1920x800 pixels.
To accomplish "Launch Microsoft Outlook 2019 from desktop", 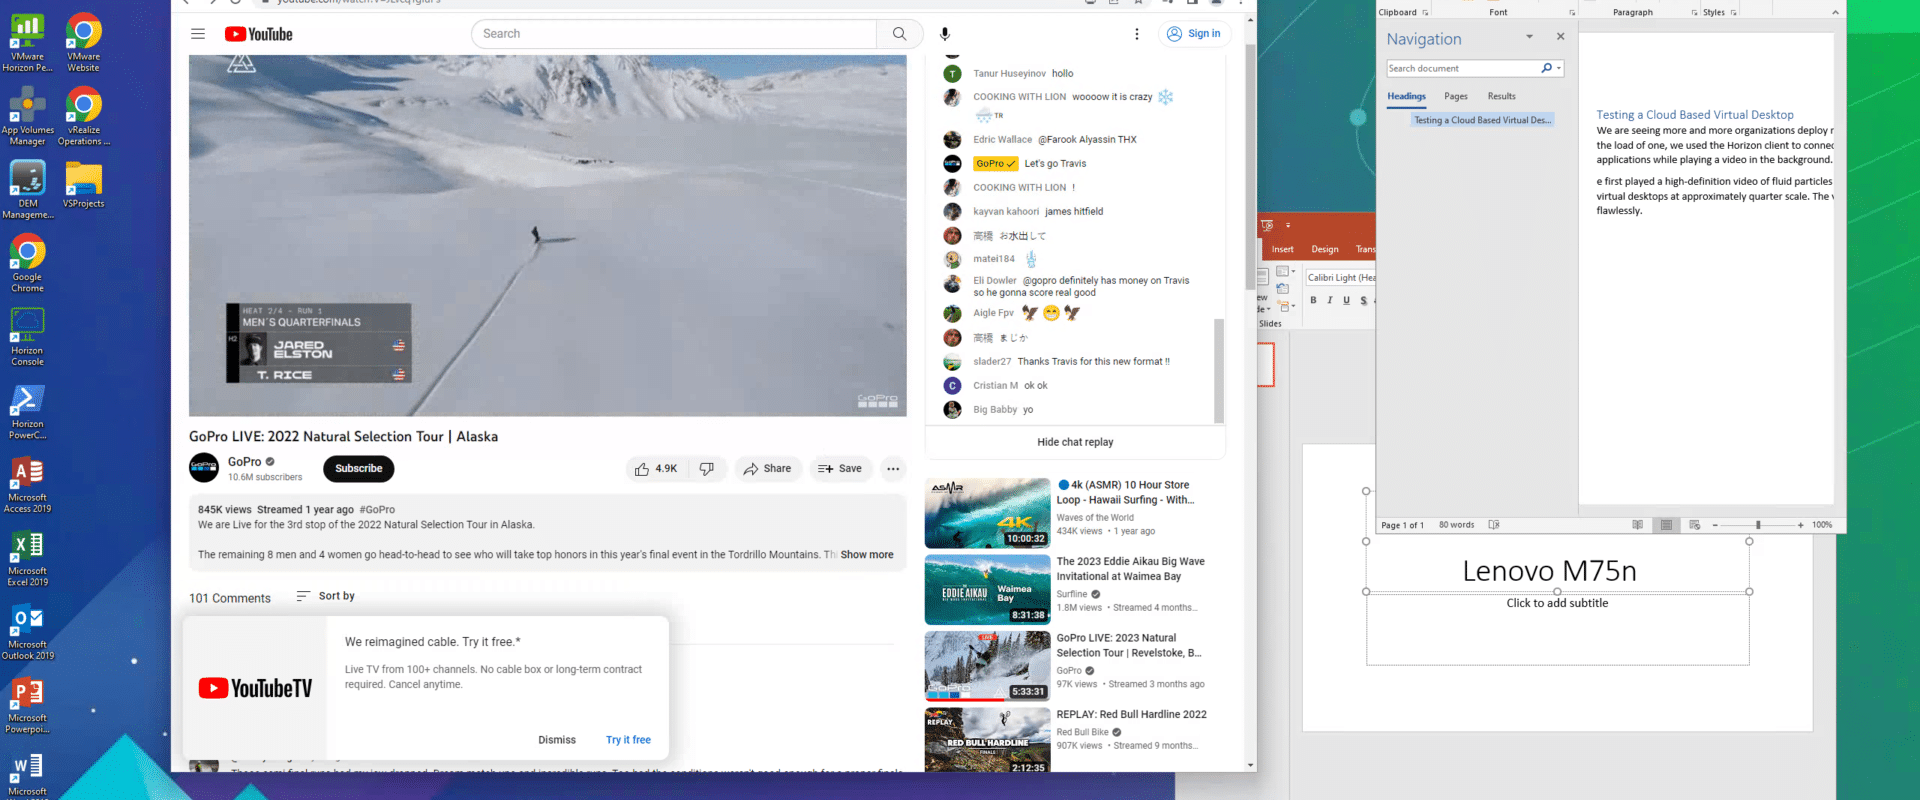I will pos(27,631).
